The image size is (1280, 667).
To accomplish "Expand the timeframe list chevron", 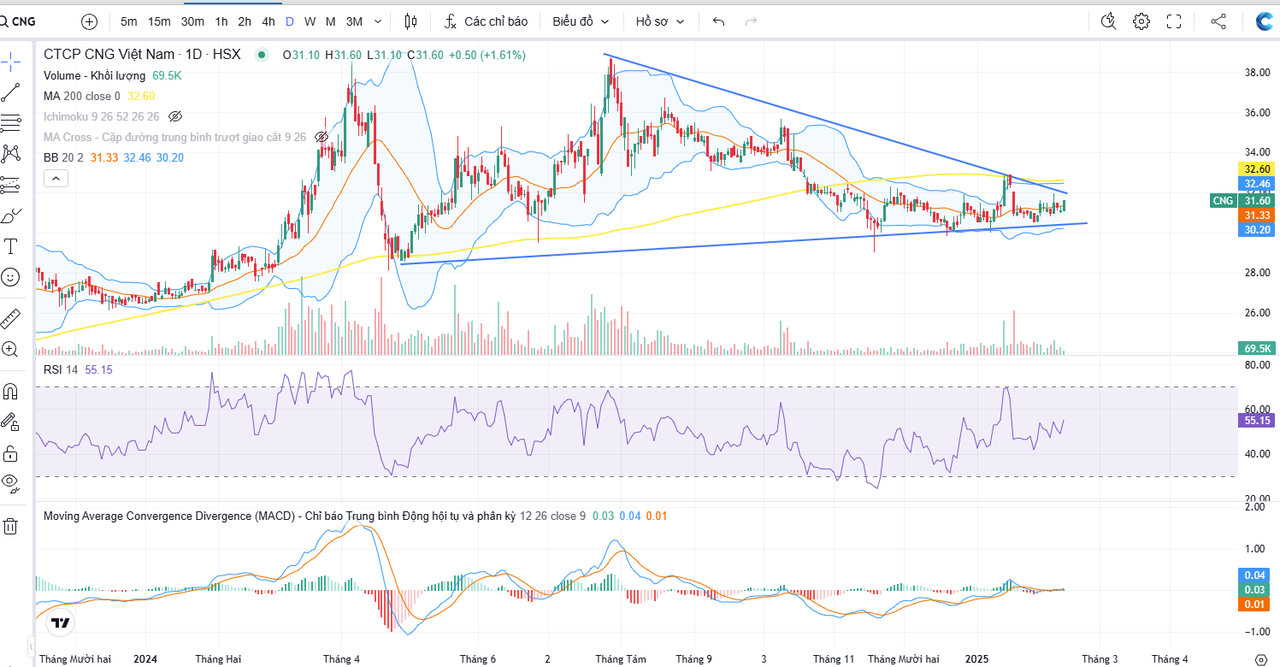I will (x=377, y=21).
